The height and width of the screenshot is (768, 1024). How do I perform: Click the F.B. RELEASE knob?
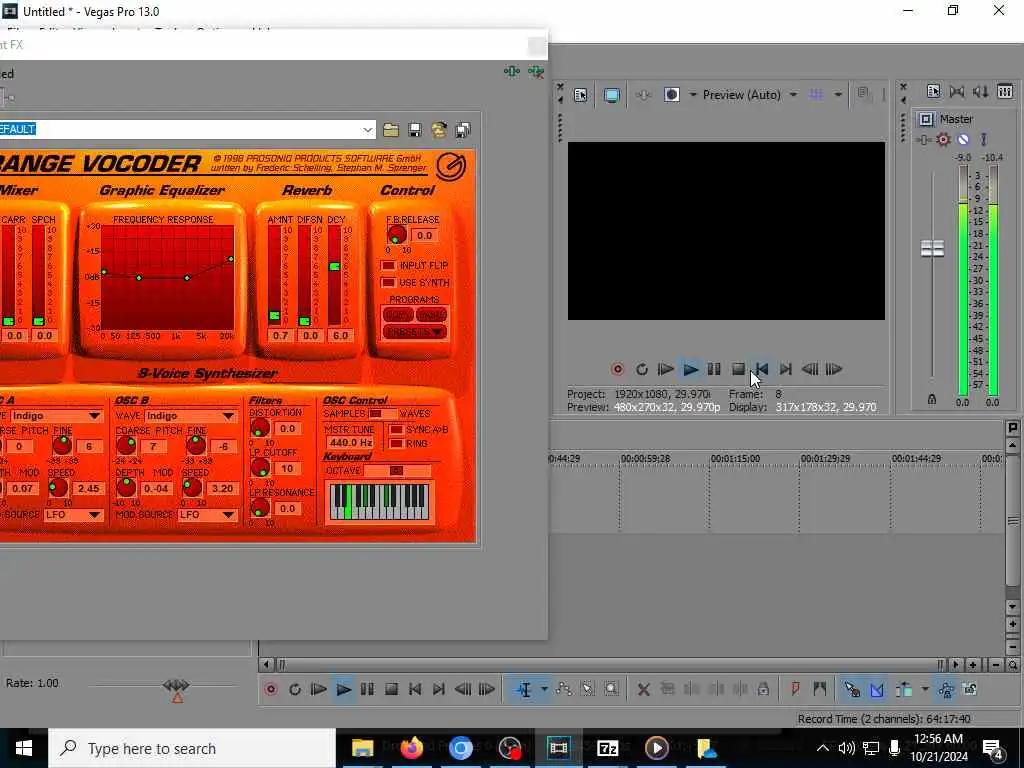(x=396, y=235)
